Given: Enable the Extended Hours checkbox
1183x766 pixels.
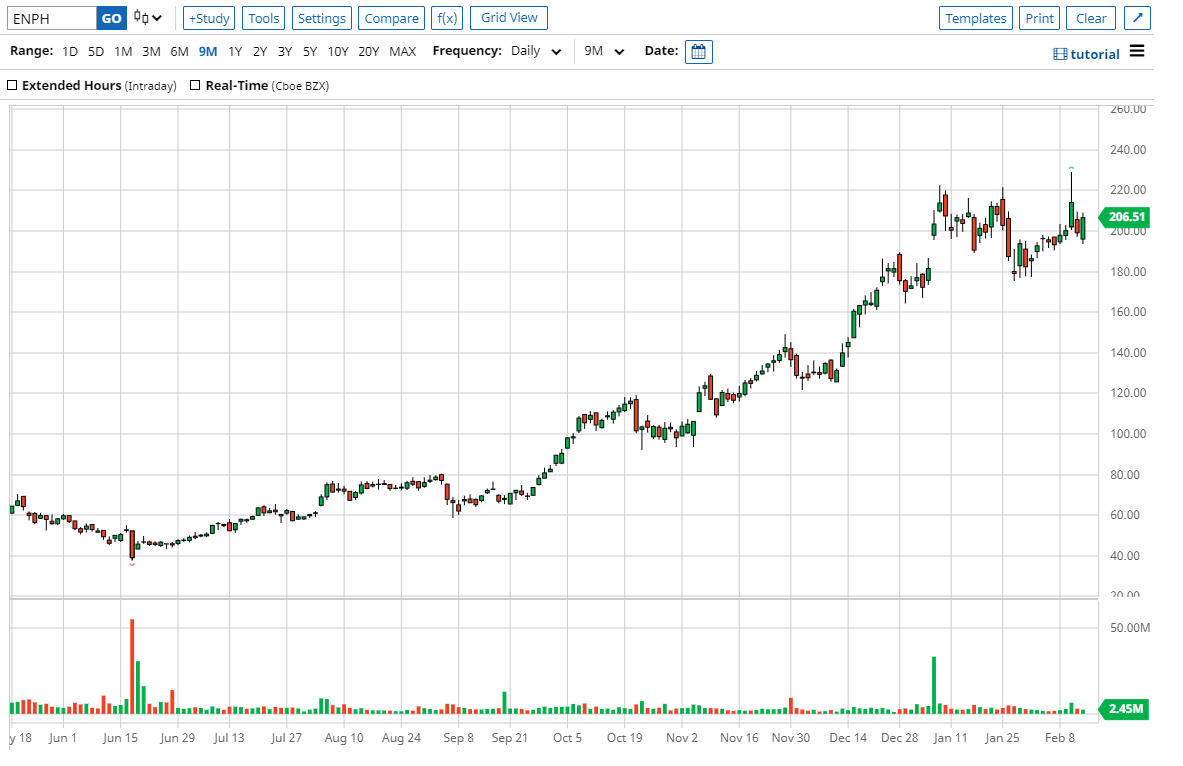Looking at the screenshot, I should (13, 86).
